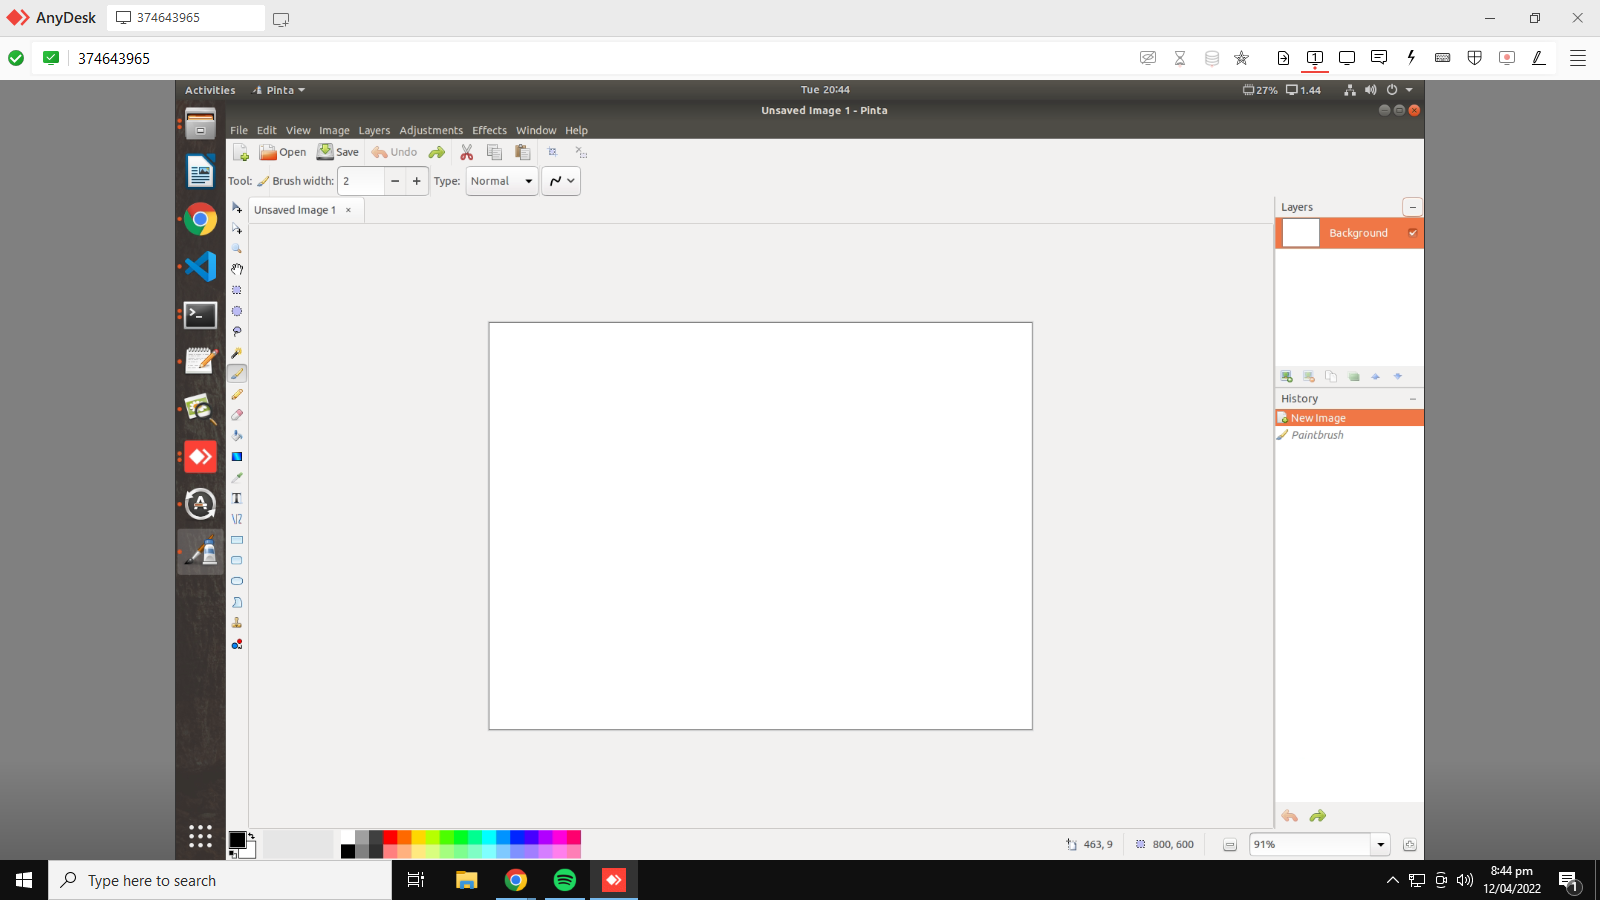Toggle Background layer visibility checkbox
1600x900 pixels.
1413,233
